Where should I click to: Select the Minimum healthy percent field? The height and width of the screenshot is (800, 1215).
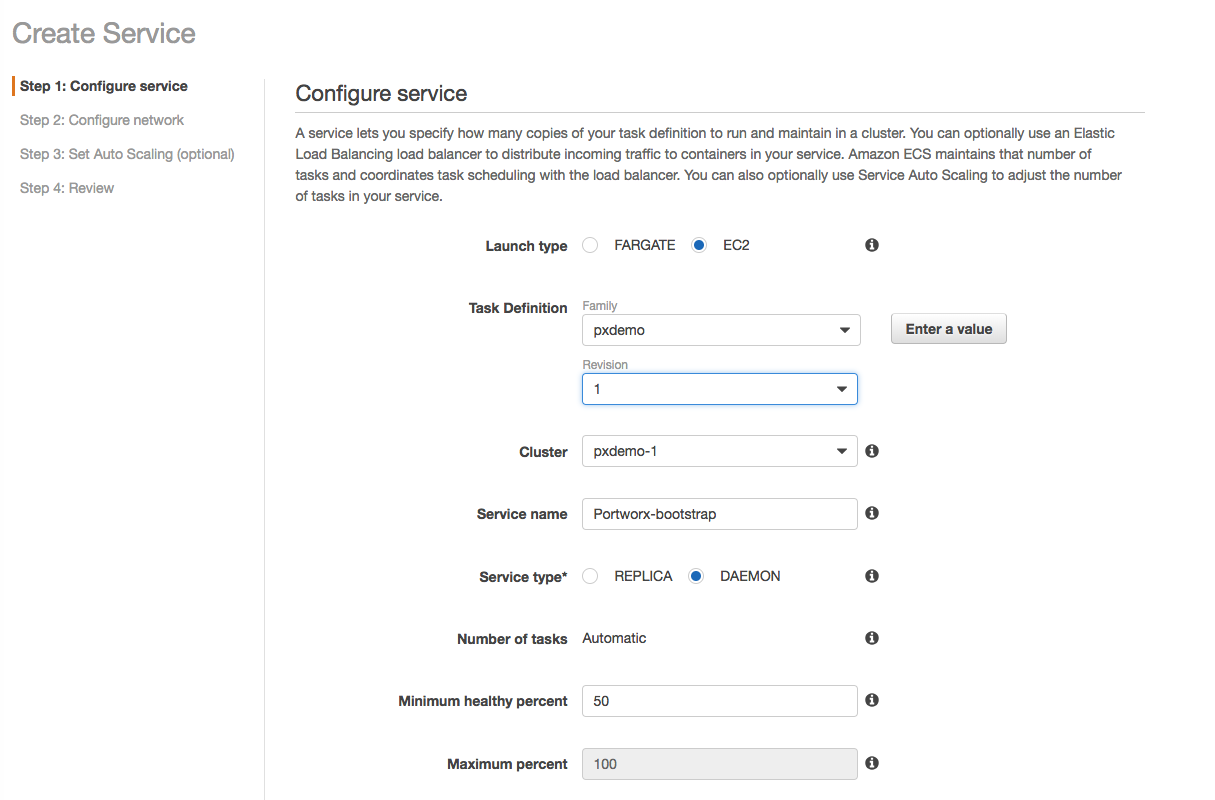719,700
